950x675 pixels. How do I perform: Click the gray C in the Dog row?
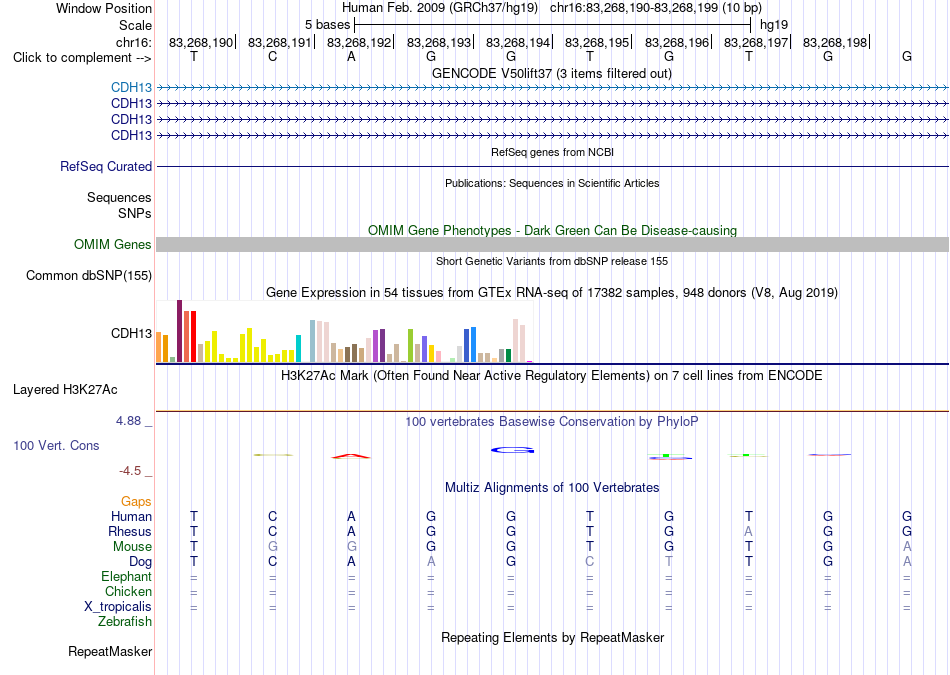pos(590,562)
